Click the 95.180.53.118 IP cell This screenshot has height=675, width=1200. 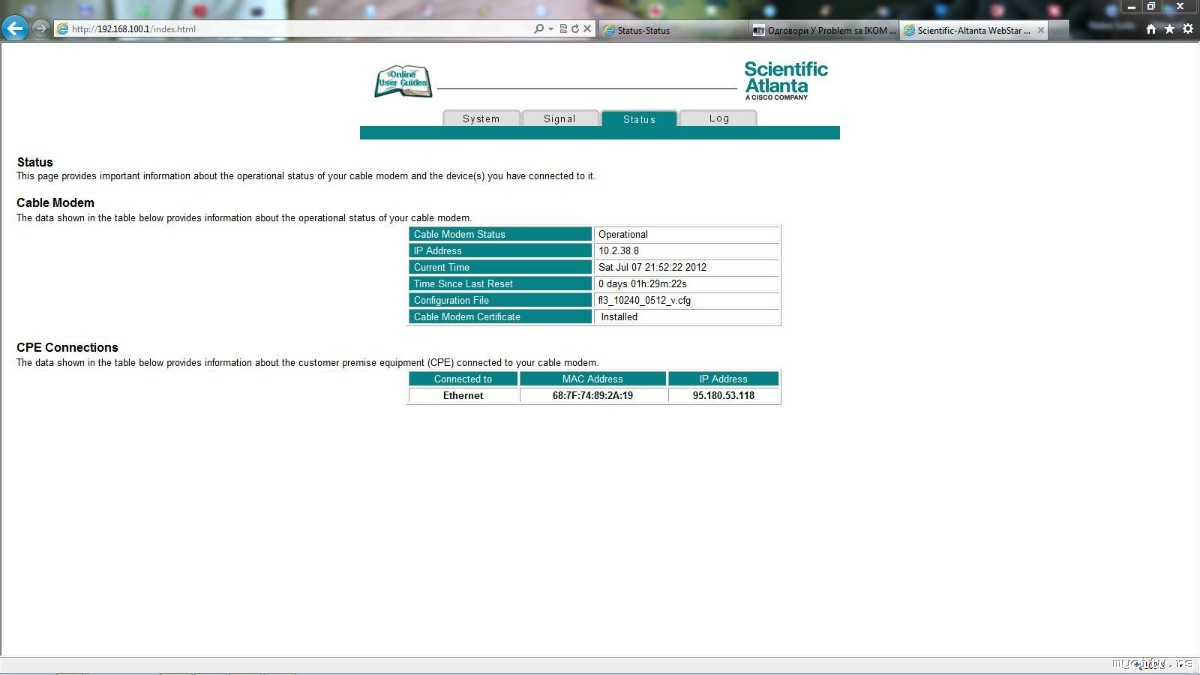pos(724,396)
